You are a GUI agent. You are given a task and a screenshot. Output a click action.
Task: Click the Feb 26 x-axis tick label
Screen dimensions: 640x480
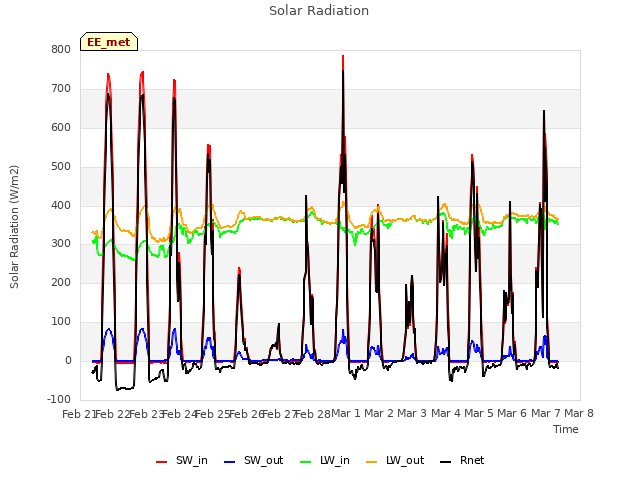pyautogui.click(x=247, y=414)
